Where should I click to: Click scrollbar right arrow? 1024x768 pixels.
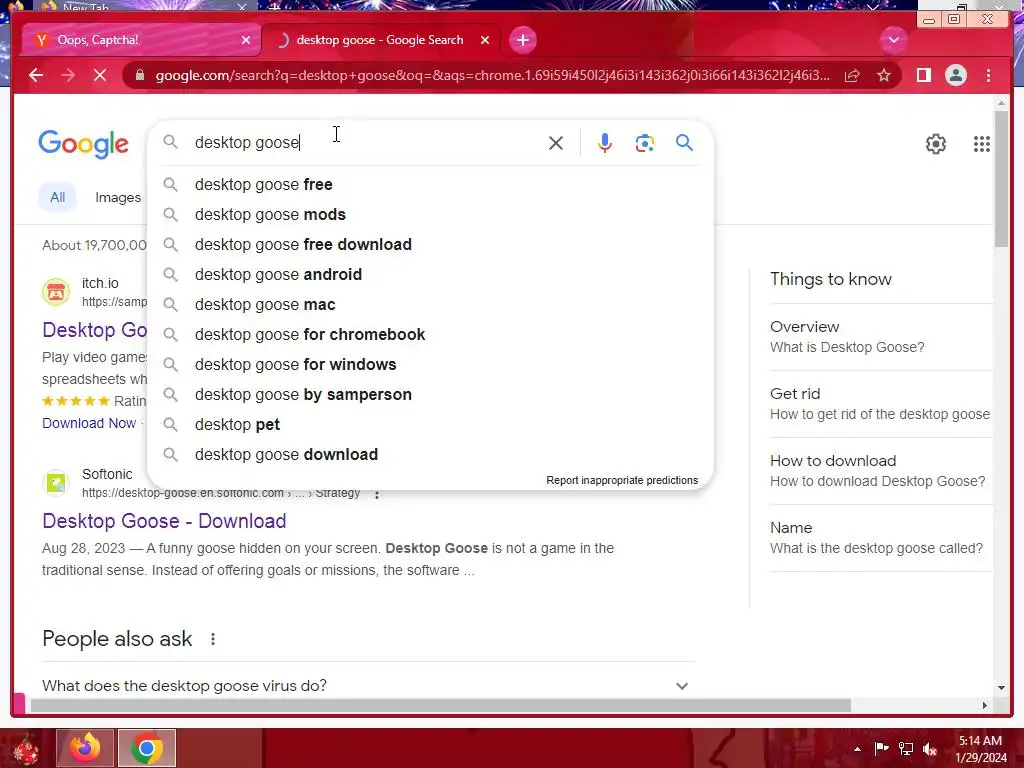(x=984, y=705)
